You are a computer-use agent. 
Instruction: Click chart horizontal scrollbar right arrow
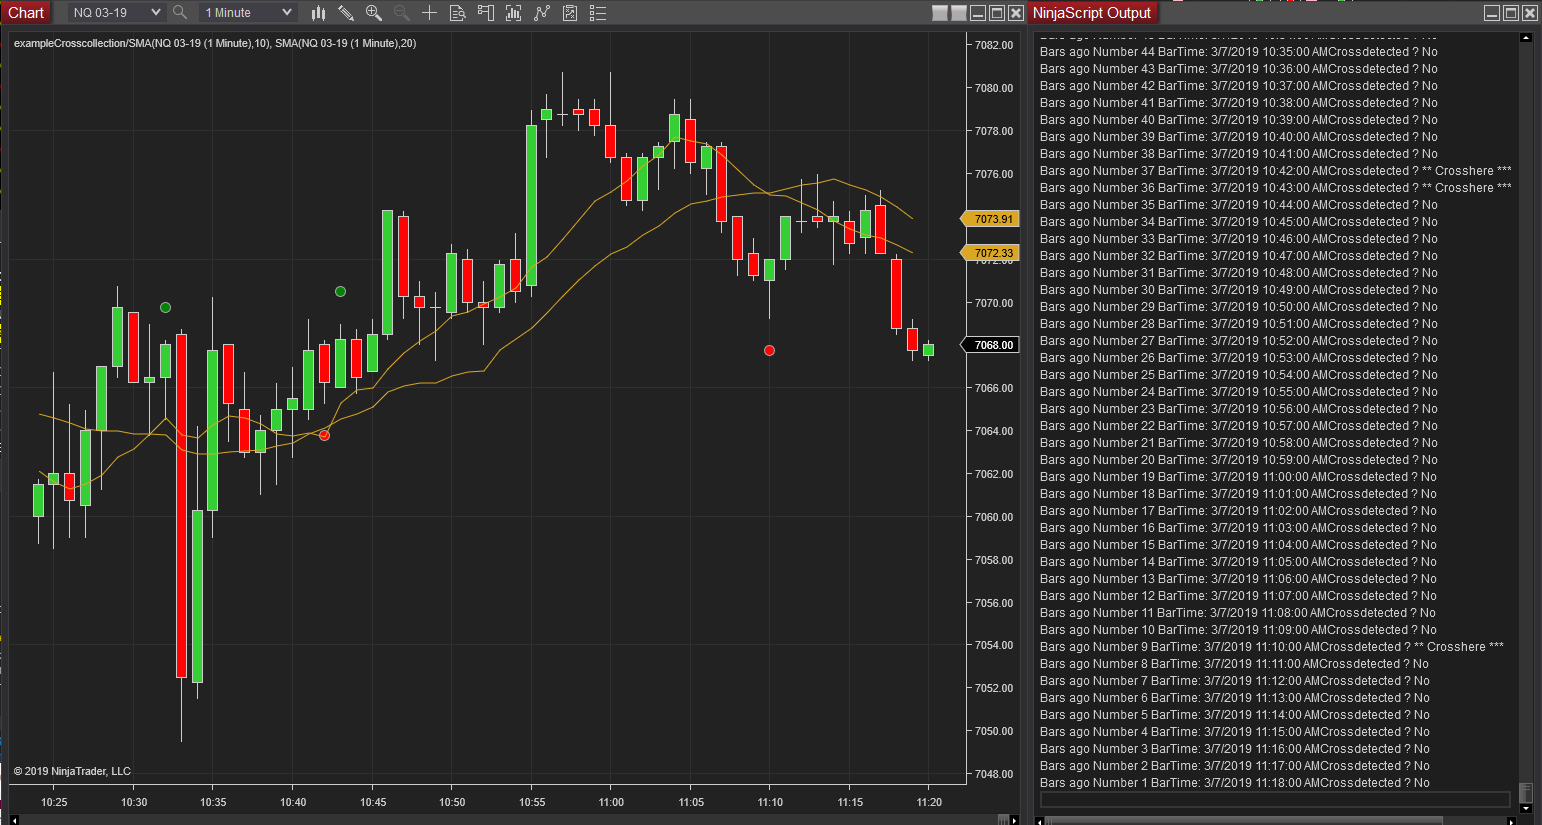[1016, 820]
